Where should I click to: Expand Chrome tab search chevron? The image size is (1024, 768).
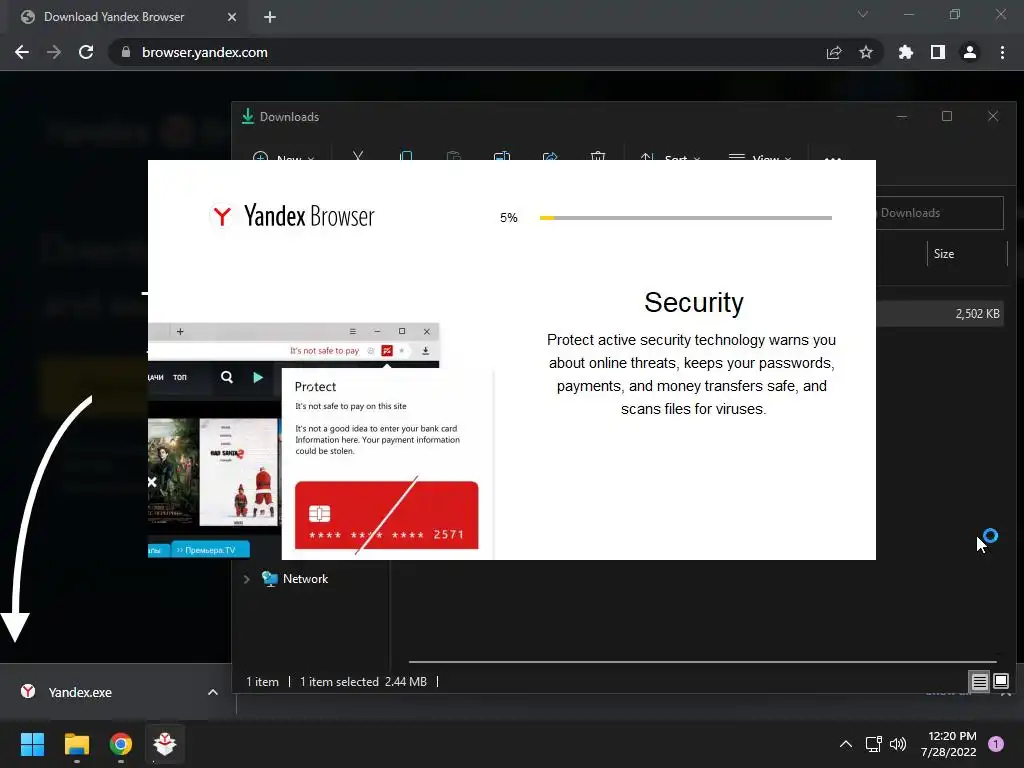point(863,14)
